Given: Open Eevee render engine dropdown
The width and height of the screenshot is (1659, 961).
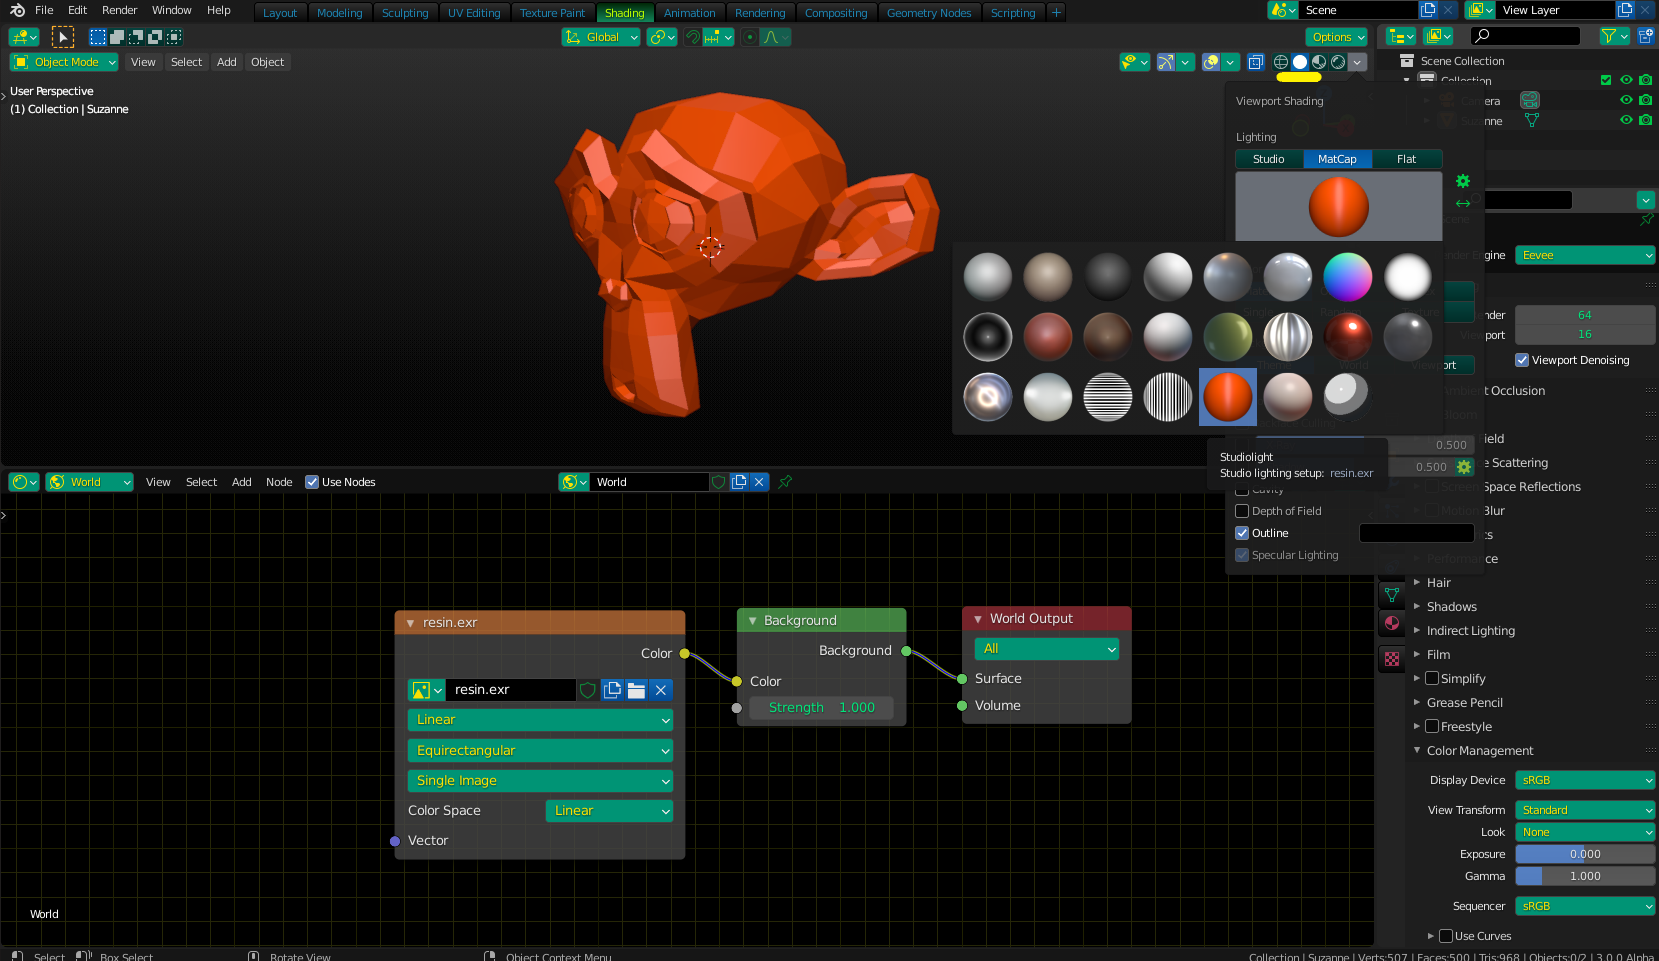Looking at the screenshot, I should [1585, 255].
